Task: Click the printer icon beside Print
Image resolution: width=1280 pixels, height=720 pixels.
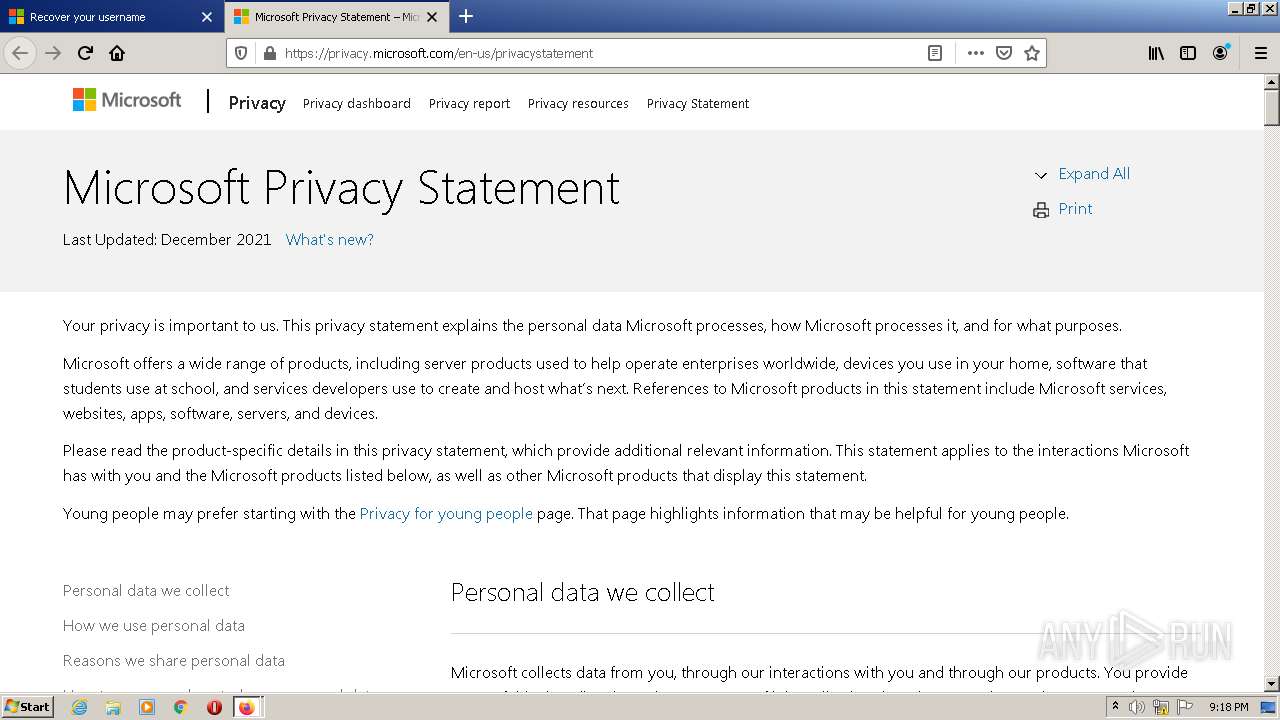Action: [x=1041, y=210]
